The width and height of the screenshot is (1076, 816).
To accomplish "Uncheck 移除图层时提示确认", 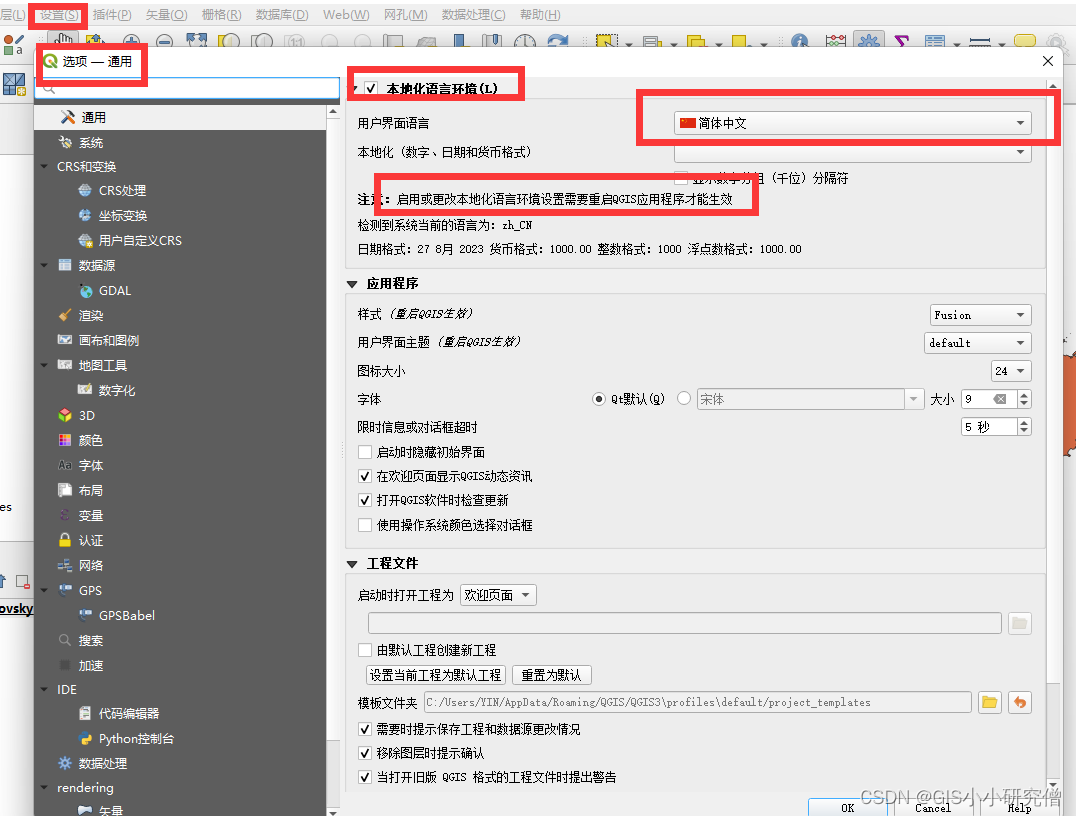I will tap(365, 754).
